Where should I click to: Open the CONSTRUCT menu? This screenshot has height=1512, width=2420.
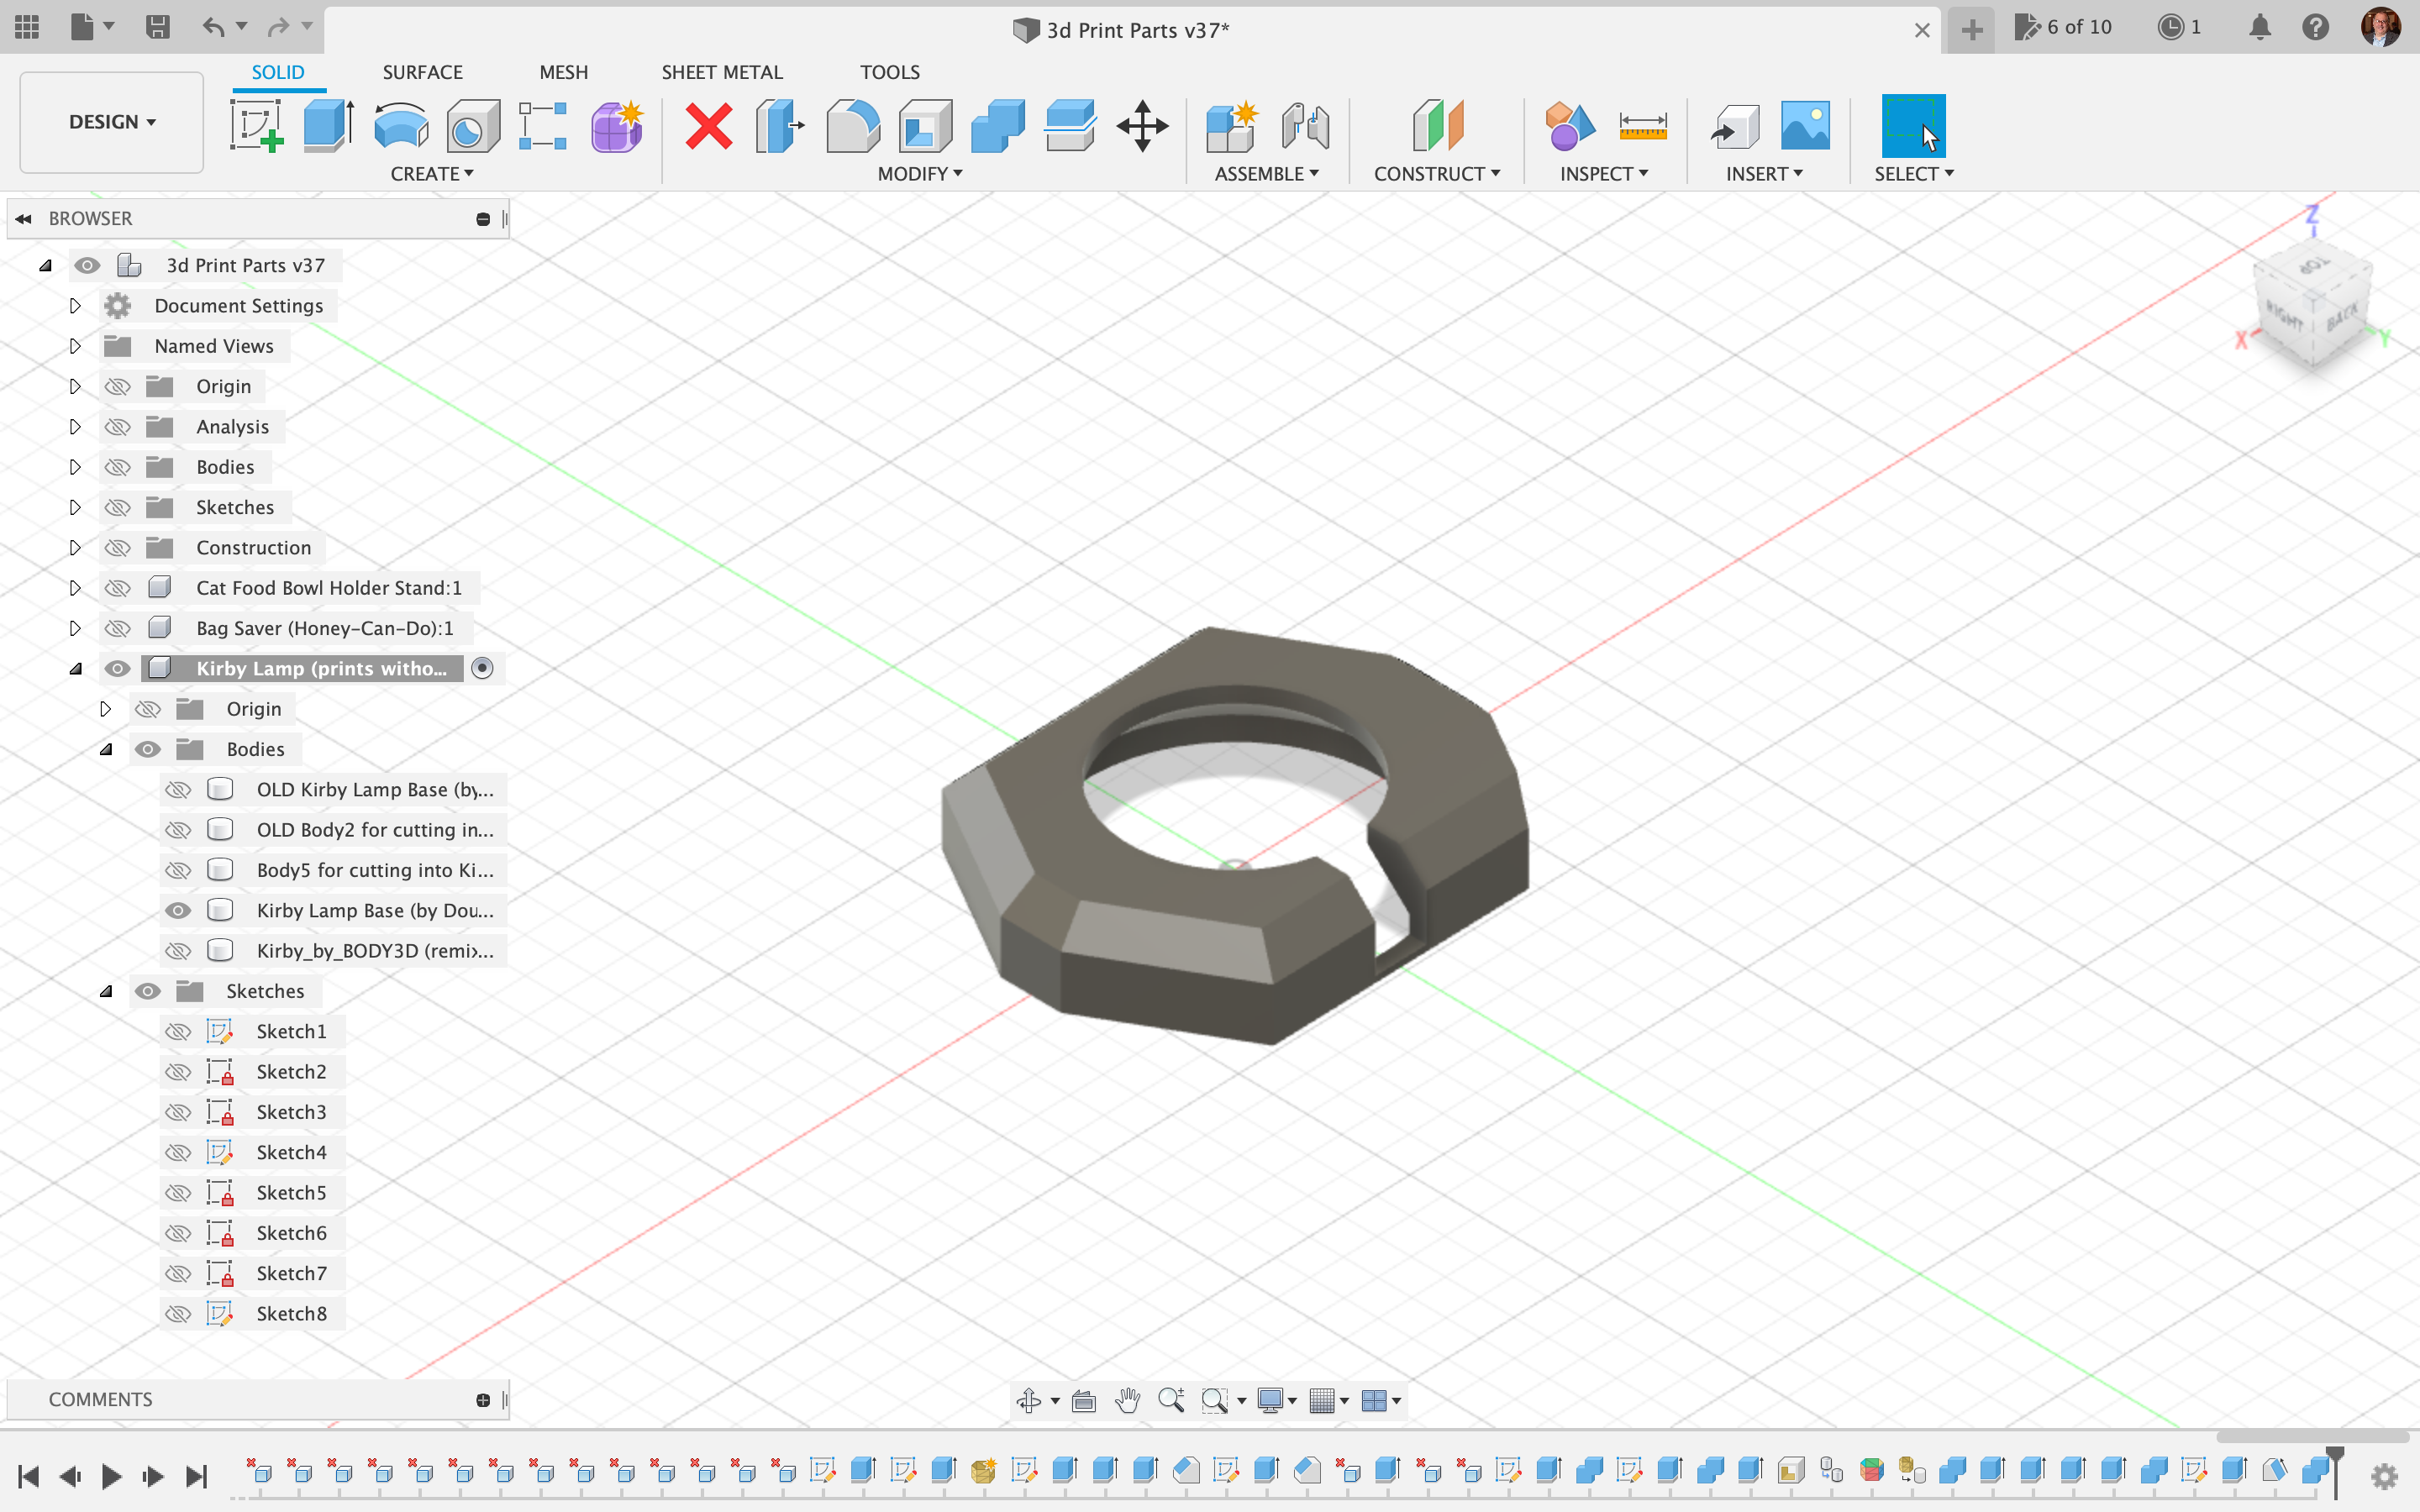(x=1436, y=174)
